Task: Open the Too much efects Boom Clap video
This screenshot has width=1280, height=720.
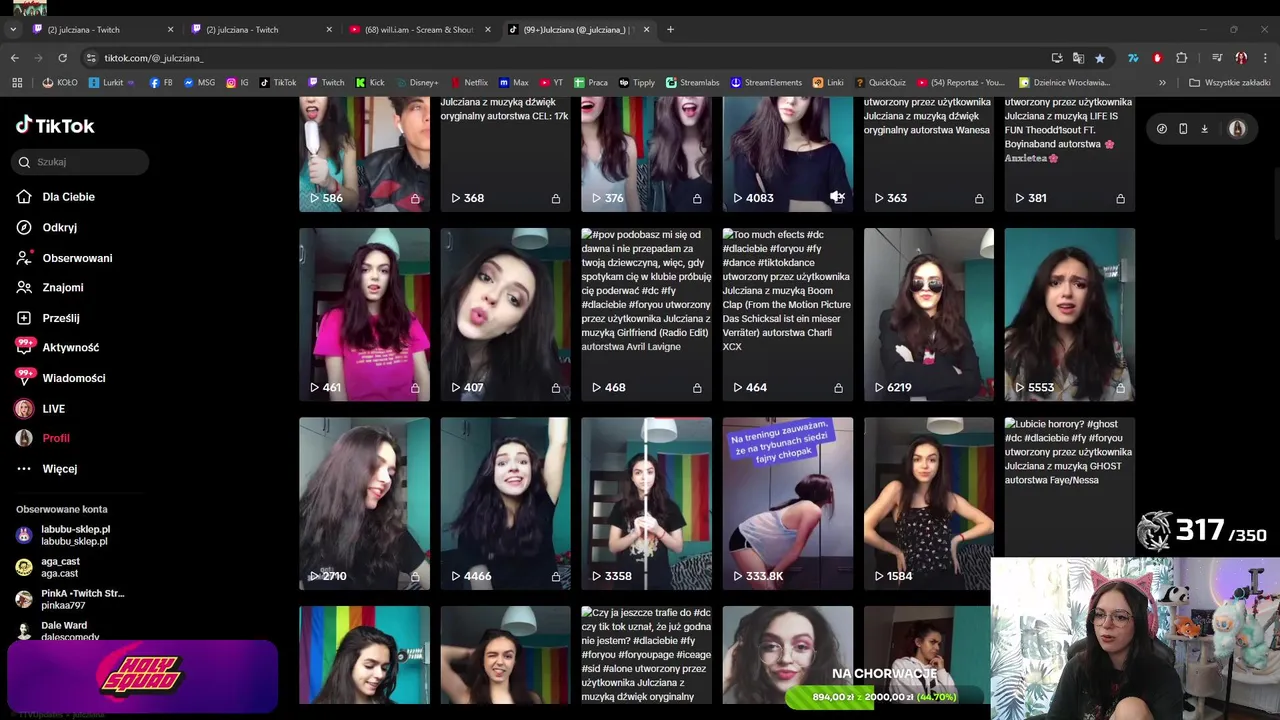Action: pos(788,314)
